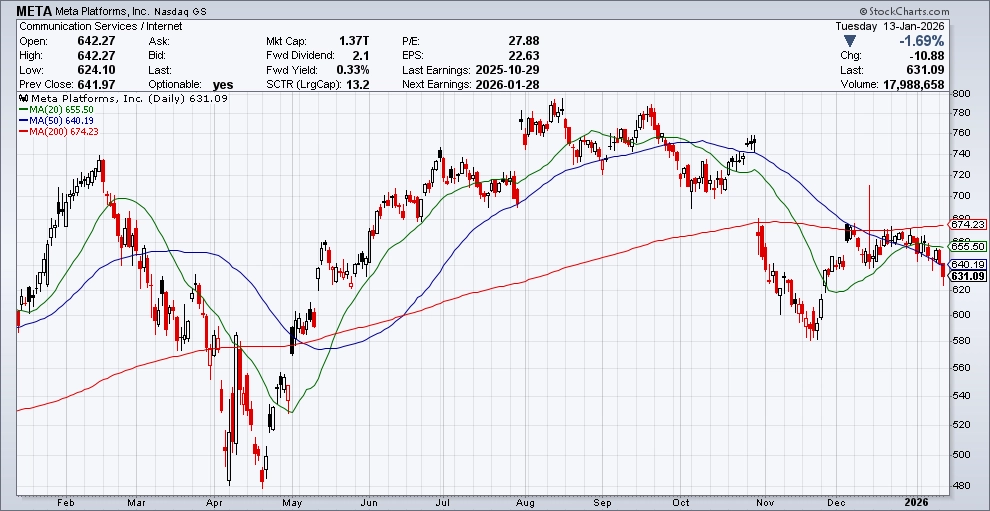Click the Chg value -10.88

coord(927,56)
